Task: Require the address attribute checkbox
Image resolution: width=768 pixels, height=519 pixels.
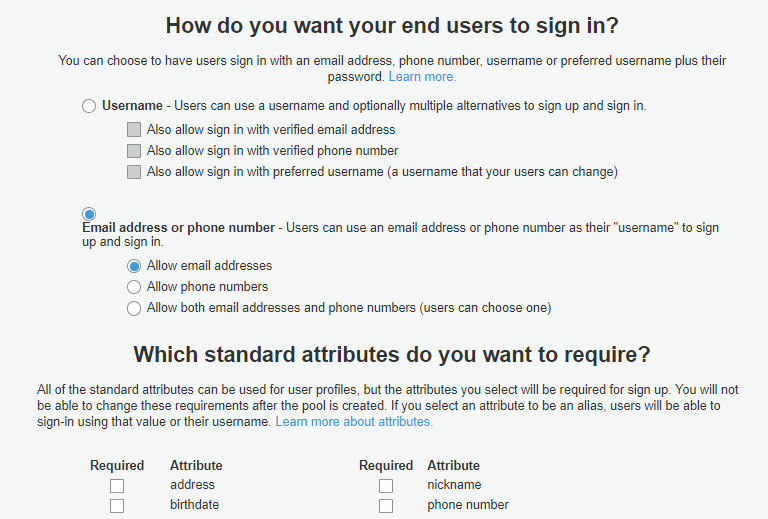Action: (117, 486)
